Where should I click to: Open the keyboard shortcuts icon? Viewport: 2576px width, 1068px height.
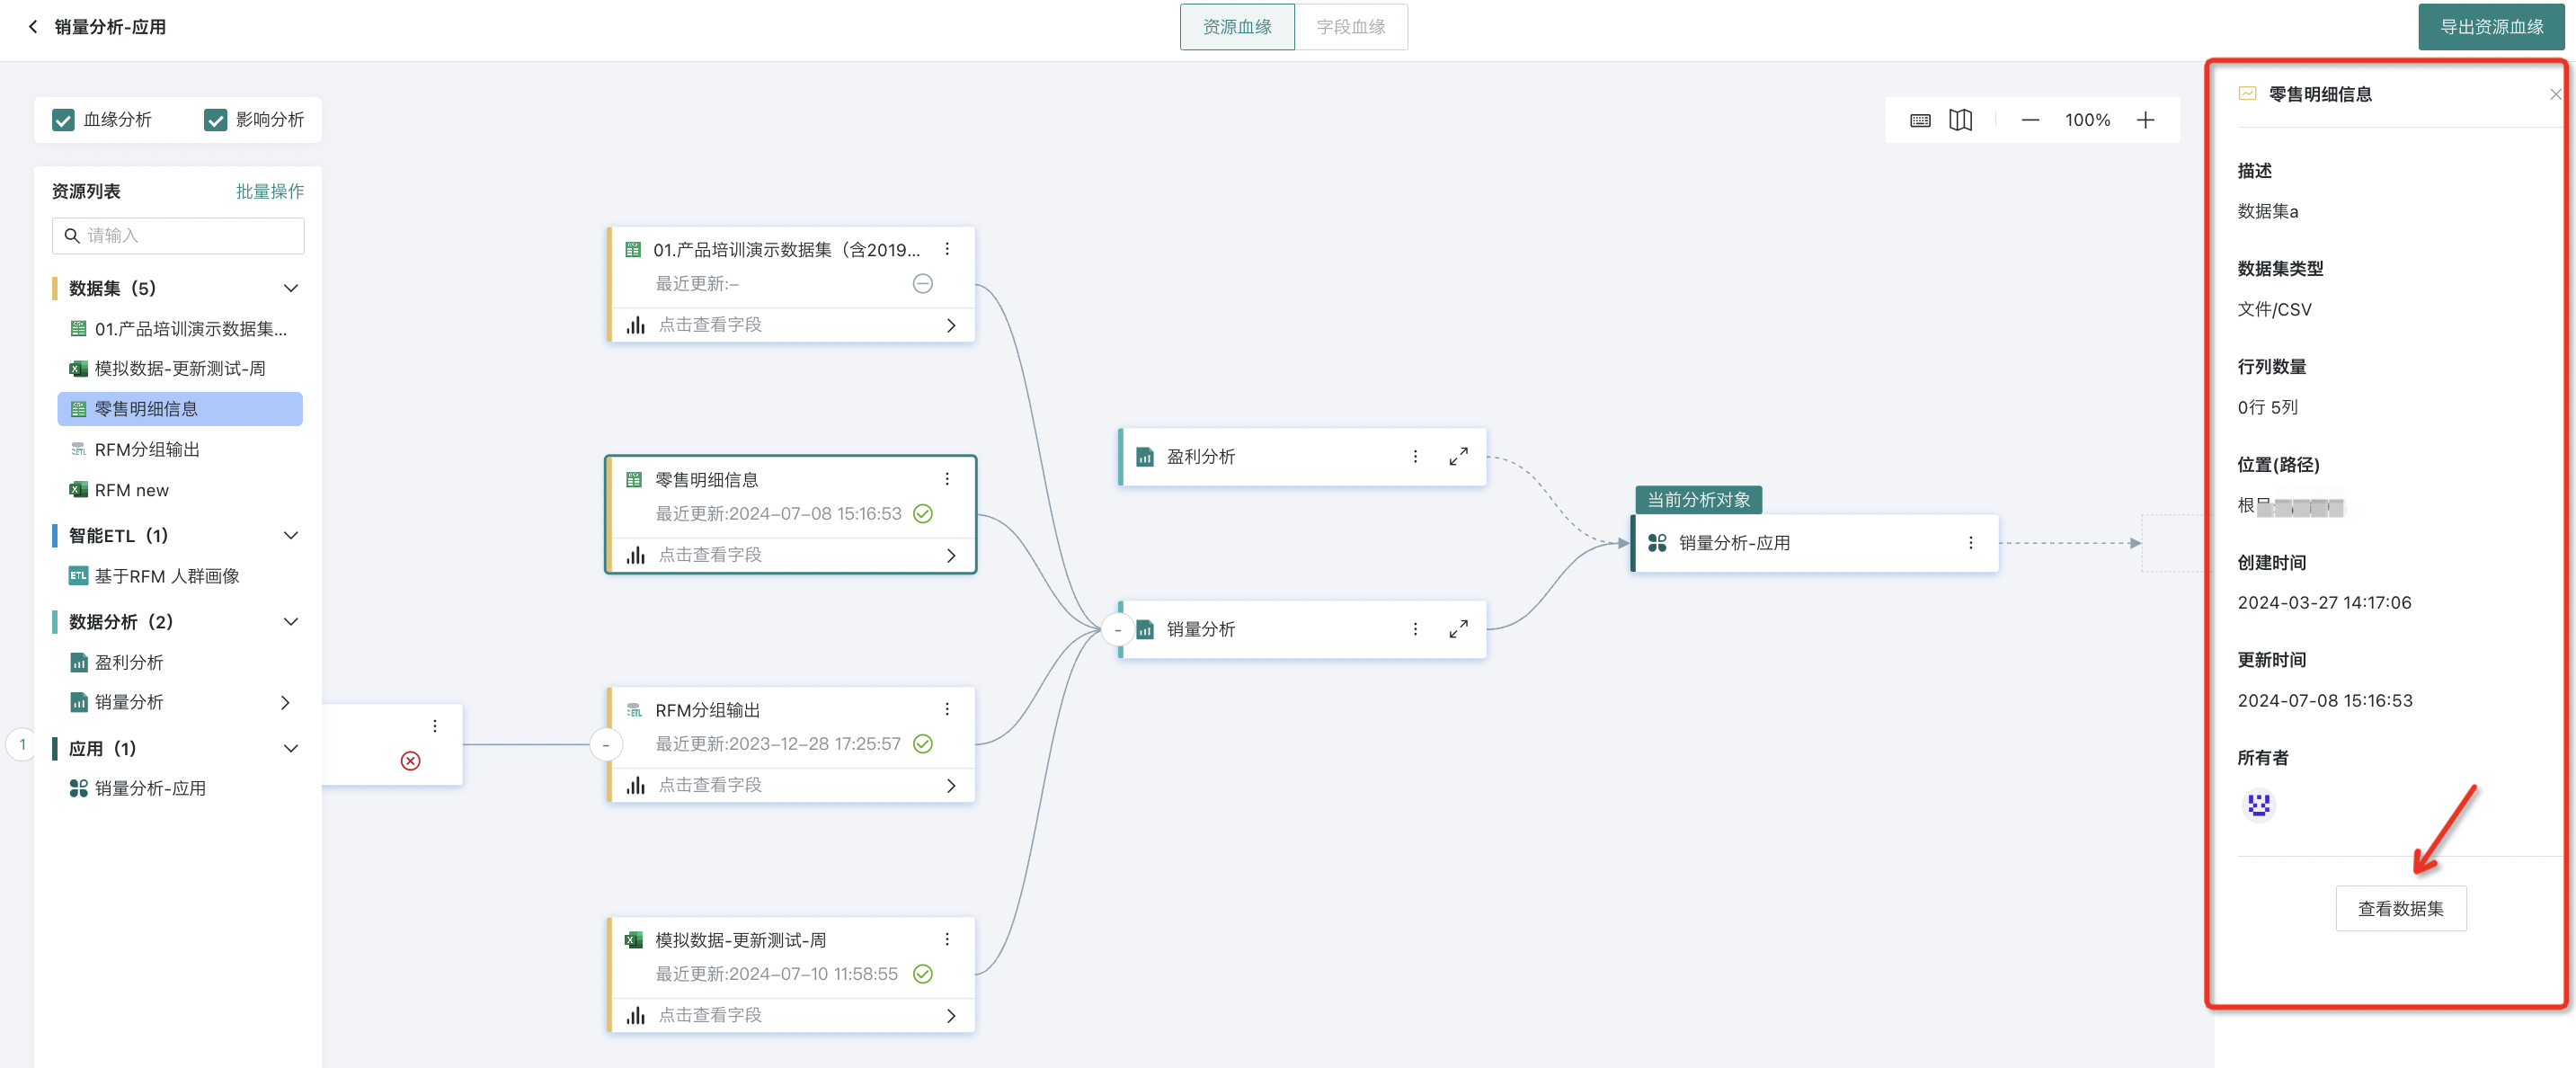[x=1920, y=120]
